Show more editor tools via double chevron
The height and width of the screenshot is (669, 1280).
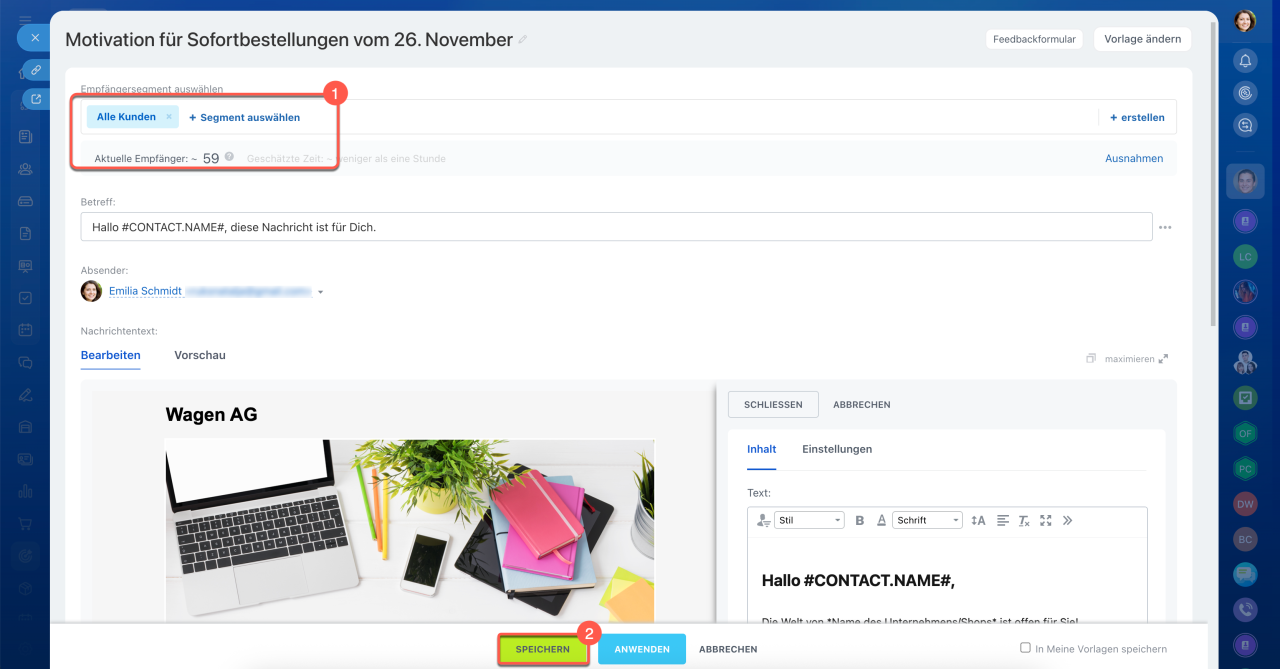click(1067, 520)
